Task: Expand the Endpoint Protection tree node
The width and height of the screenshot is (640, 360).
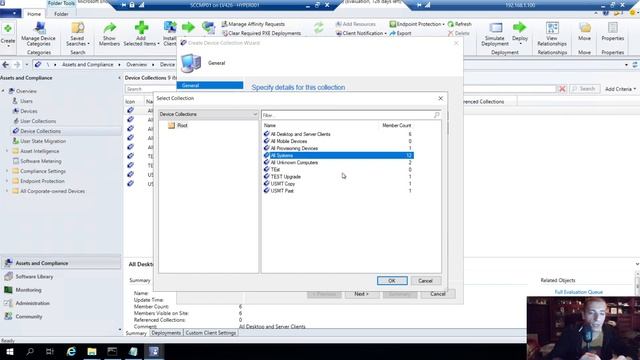Action: (x=7, y=181)
